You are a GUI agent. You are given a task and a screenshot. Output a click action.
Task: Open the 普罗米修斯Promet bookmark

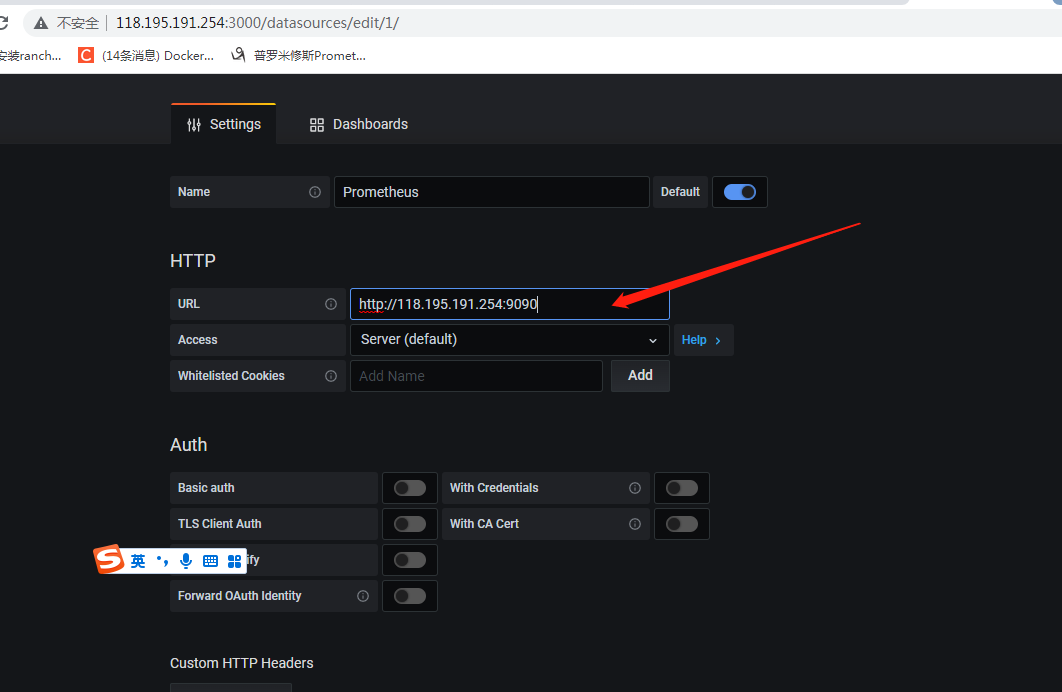(299, 56)
